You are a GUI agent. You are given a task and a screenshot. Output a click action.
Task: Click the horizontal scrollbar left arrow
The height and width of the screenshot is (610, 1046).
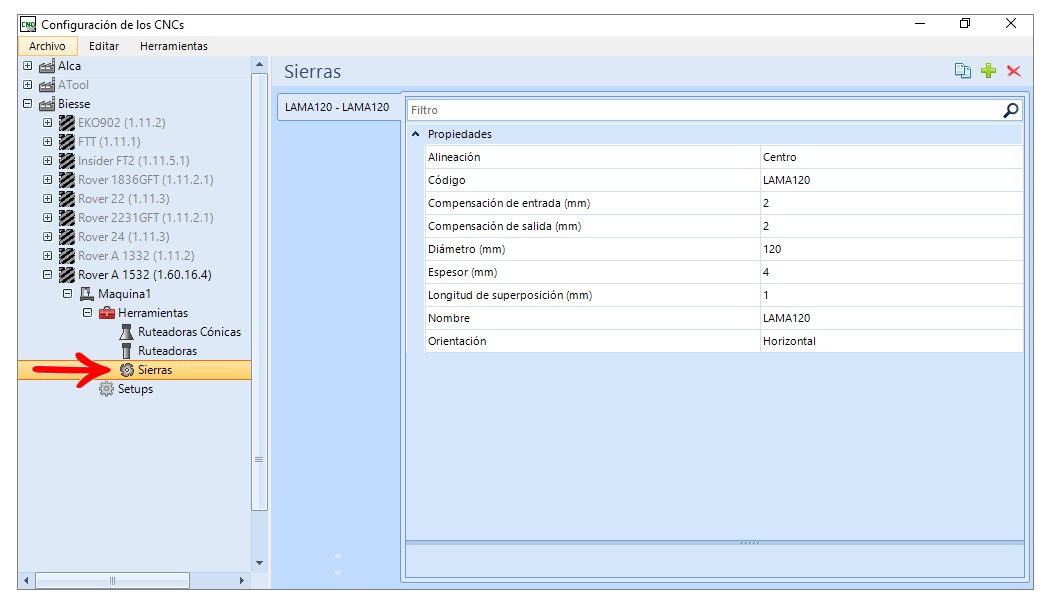point(26,581)
